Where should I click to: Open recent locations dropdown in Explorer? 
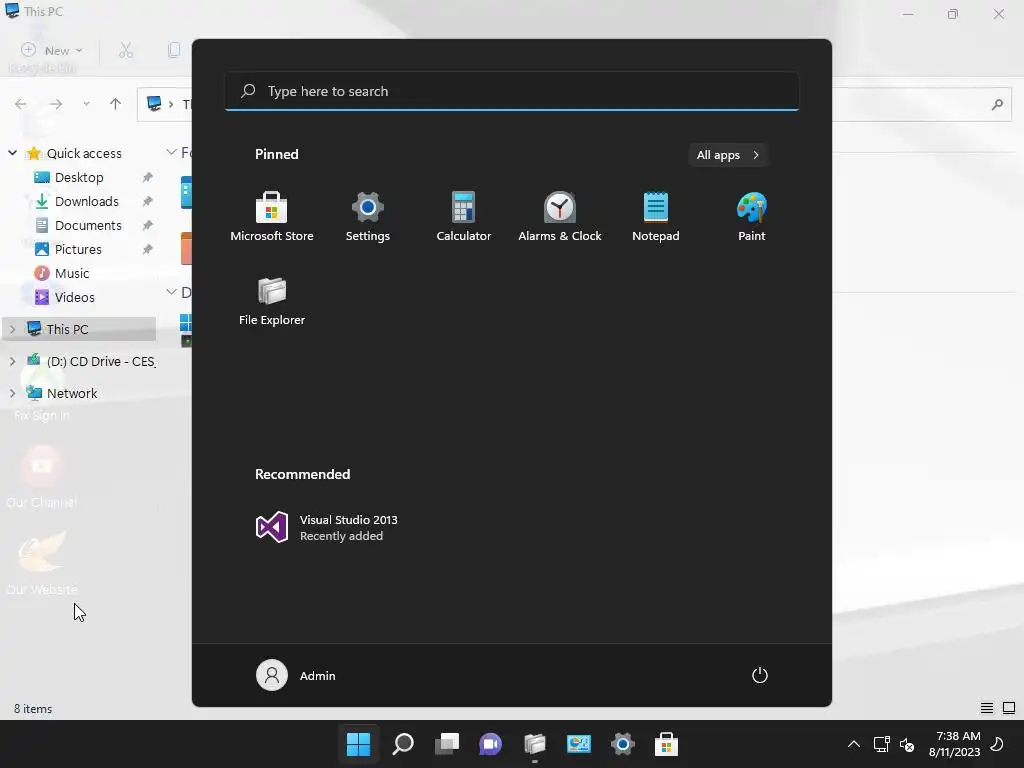86,104
